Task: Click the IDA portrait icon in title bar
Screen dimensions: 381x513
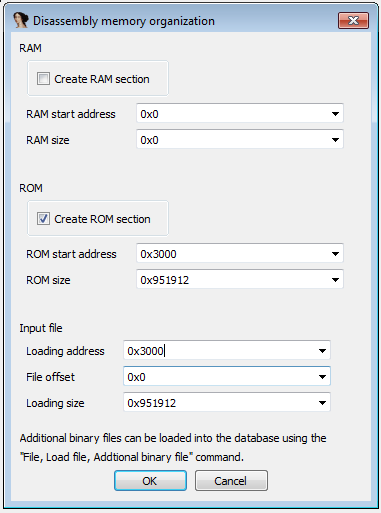Action: click(x=21, y=20)
